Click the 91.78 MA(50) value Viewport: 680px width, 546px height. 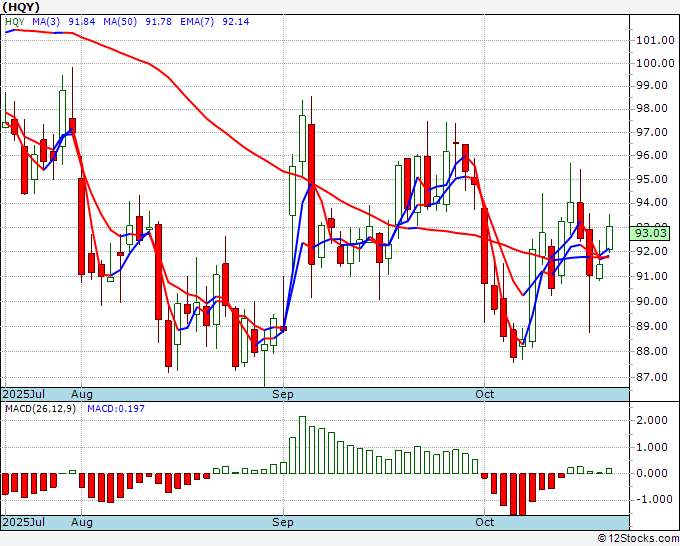point(159,22)
